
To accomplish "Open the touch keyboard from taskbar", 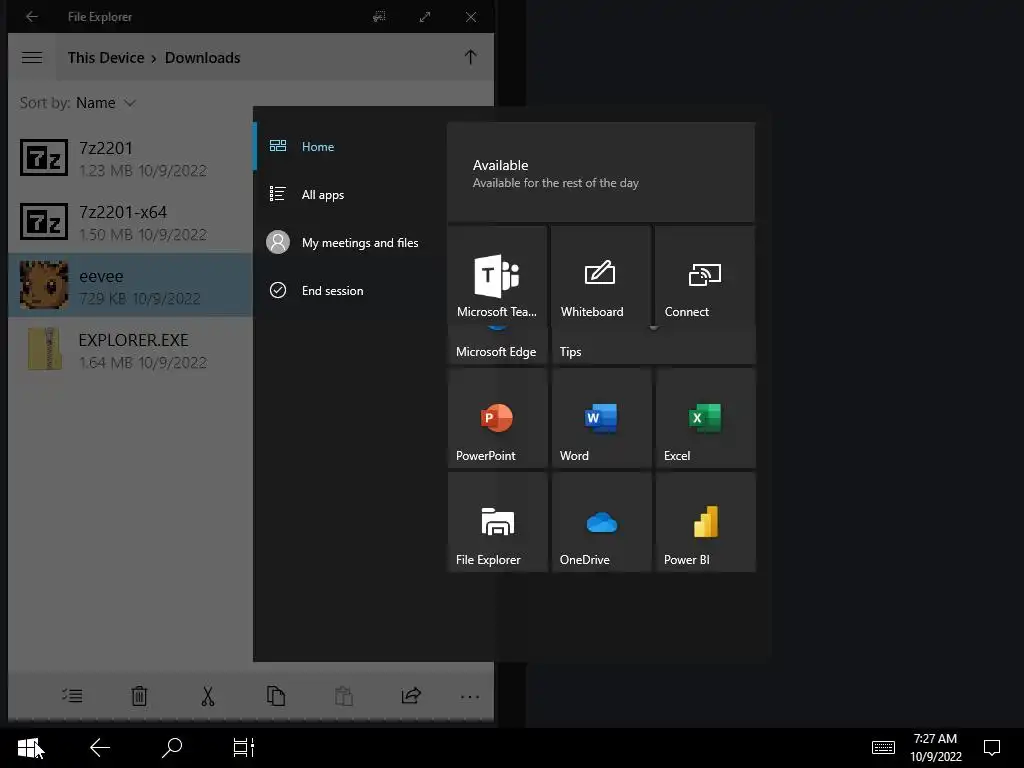I will pyautogui.click(x=883, y=748).
